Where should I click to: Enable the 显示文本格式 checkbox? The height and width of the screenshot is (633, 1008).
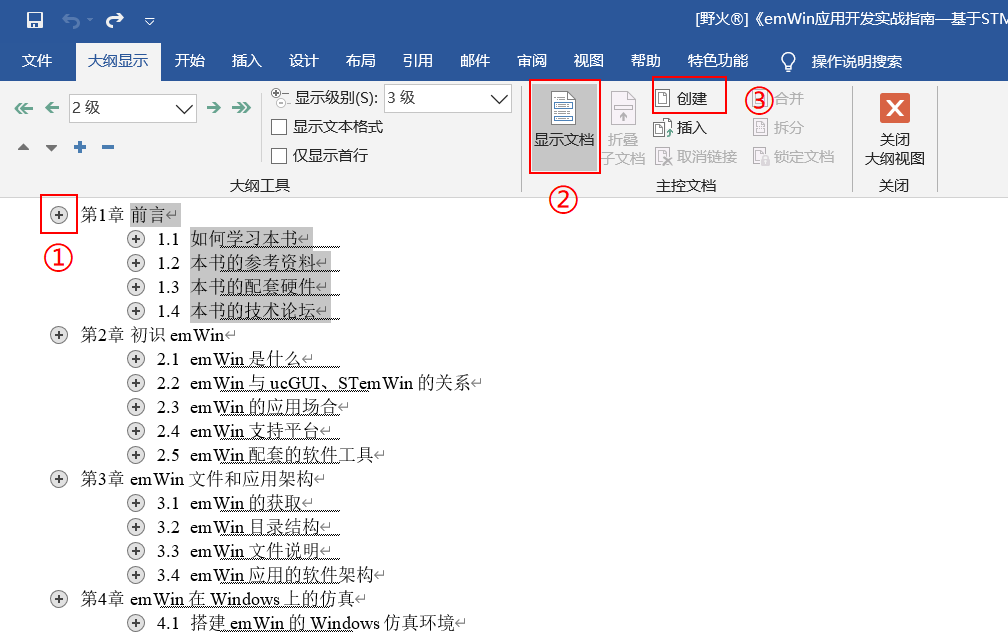[x=280, y=127]
